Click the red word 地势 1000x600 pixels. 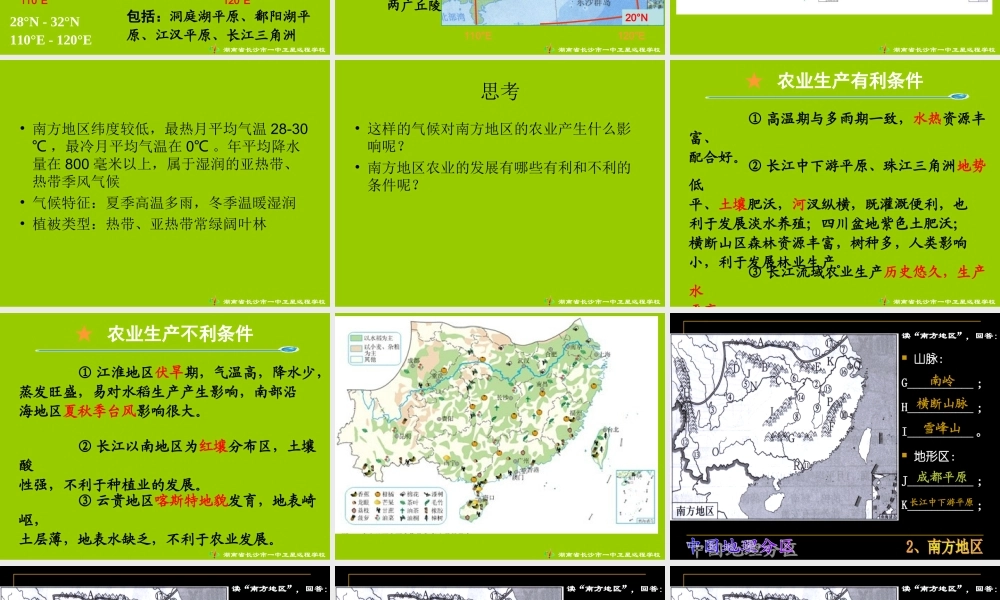(x=971, y=166)
